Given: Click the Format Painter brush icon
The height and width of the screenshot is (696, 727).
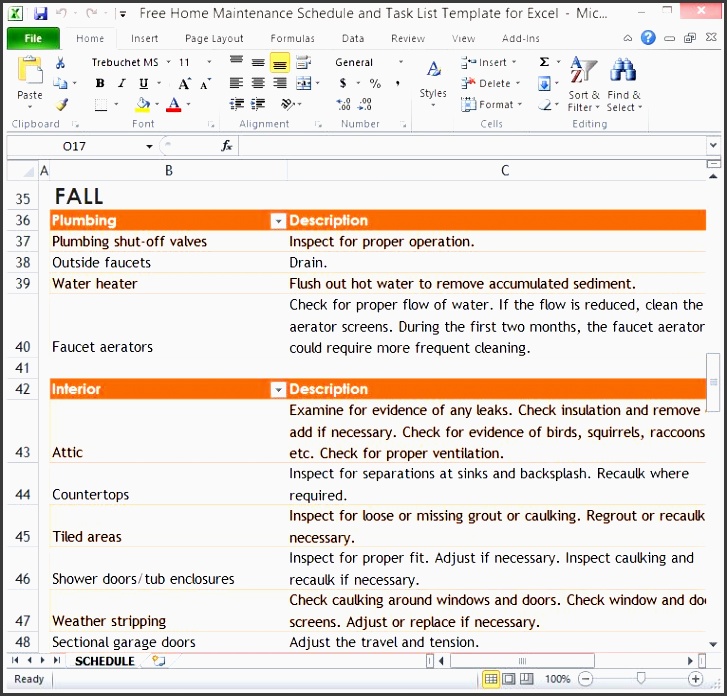Looking at the screenshot, I should (61, 104).
